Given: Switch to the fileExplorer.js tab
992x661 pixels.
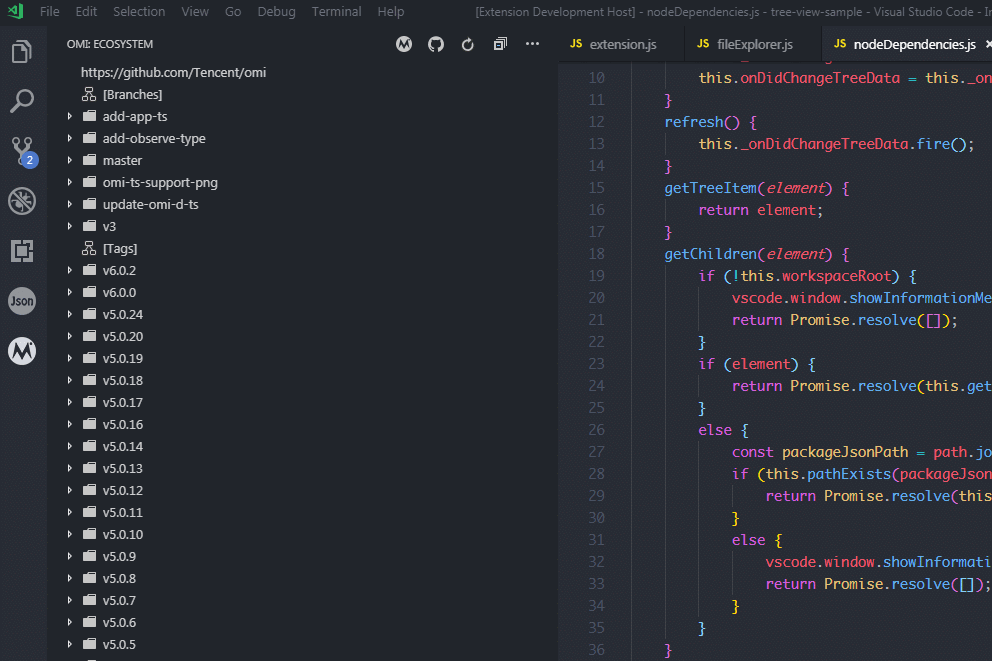Looking at the screenshot, I should (x=752, y=44).
